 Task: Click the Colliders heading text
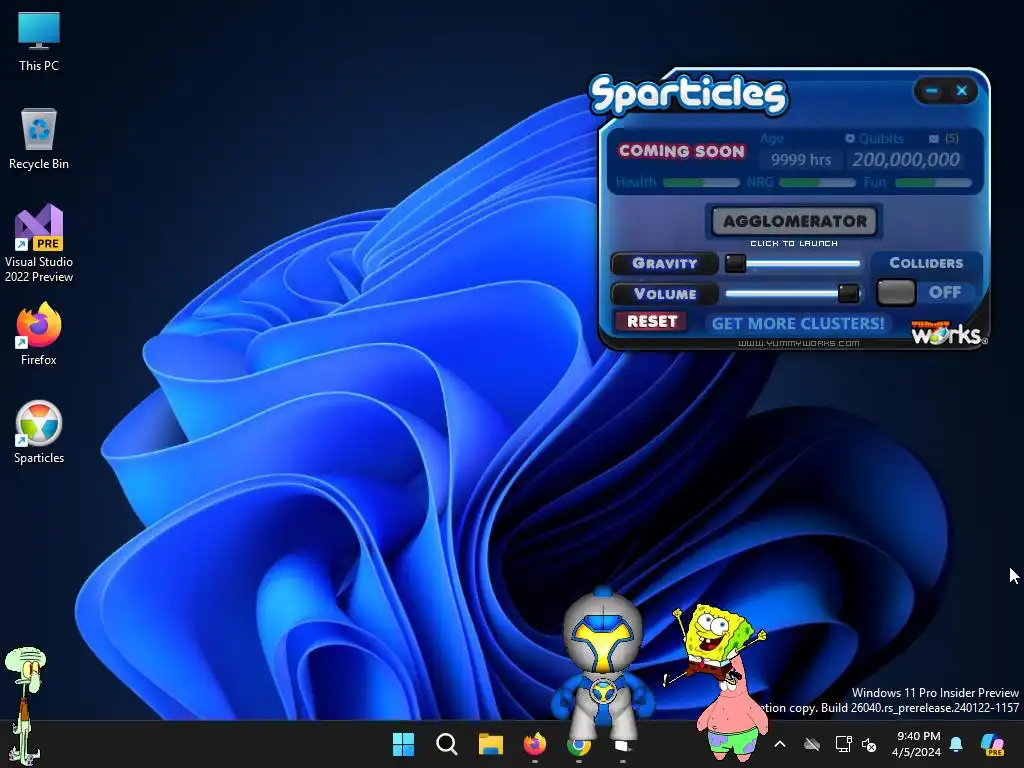[x=926, y=263]
